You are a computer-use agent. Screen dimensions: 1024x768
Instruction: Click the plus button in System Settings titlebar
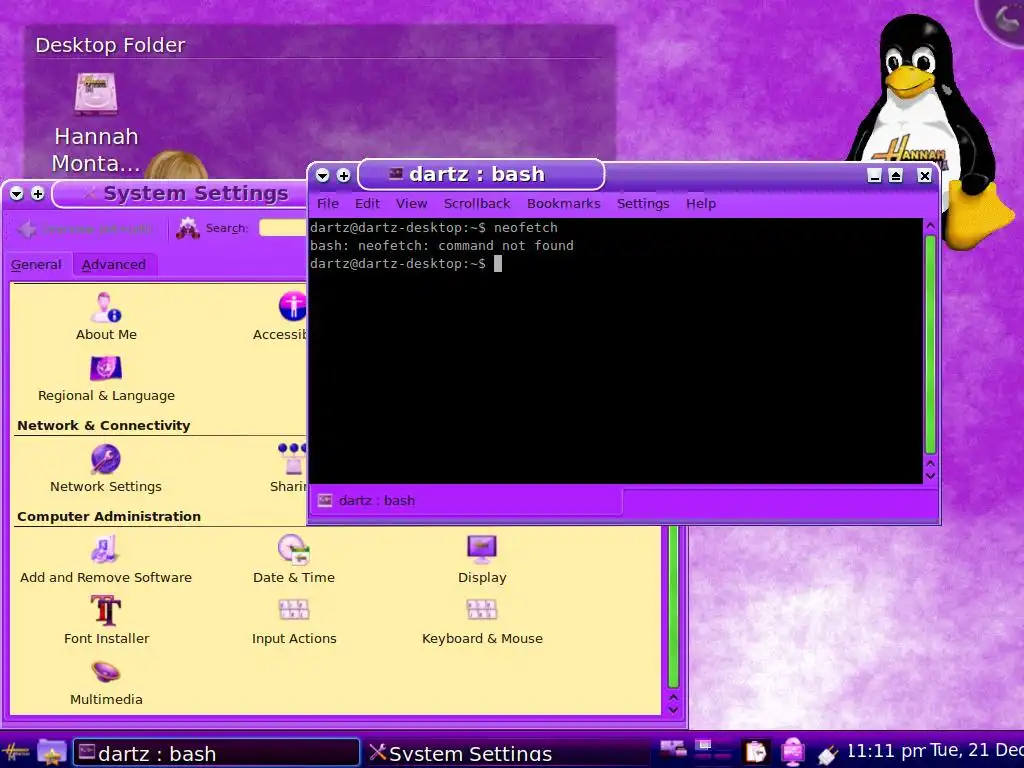[38, 194]
